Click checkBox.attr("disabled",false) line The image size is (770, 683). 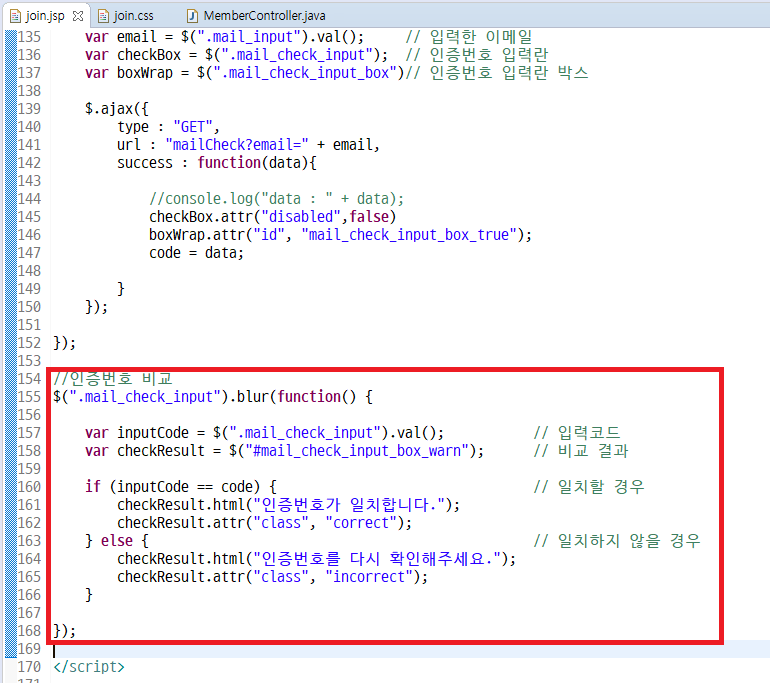[273, 217]
